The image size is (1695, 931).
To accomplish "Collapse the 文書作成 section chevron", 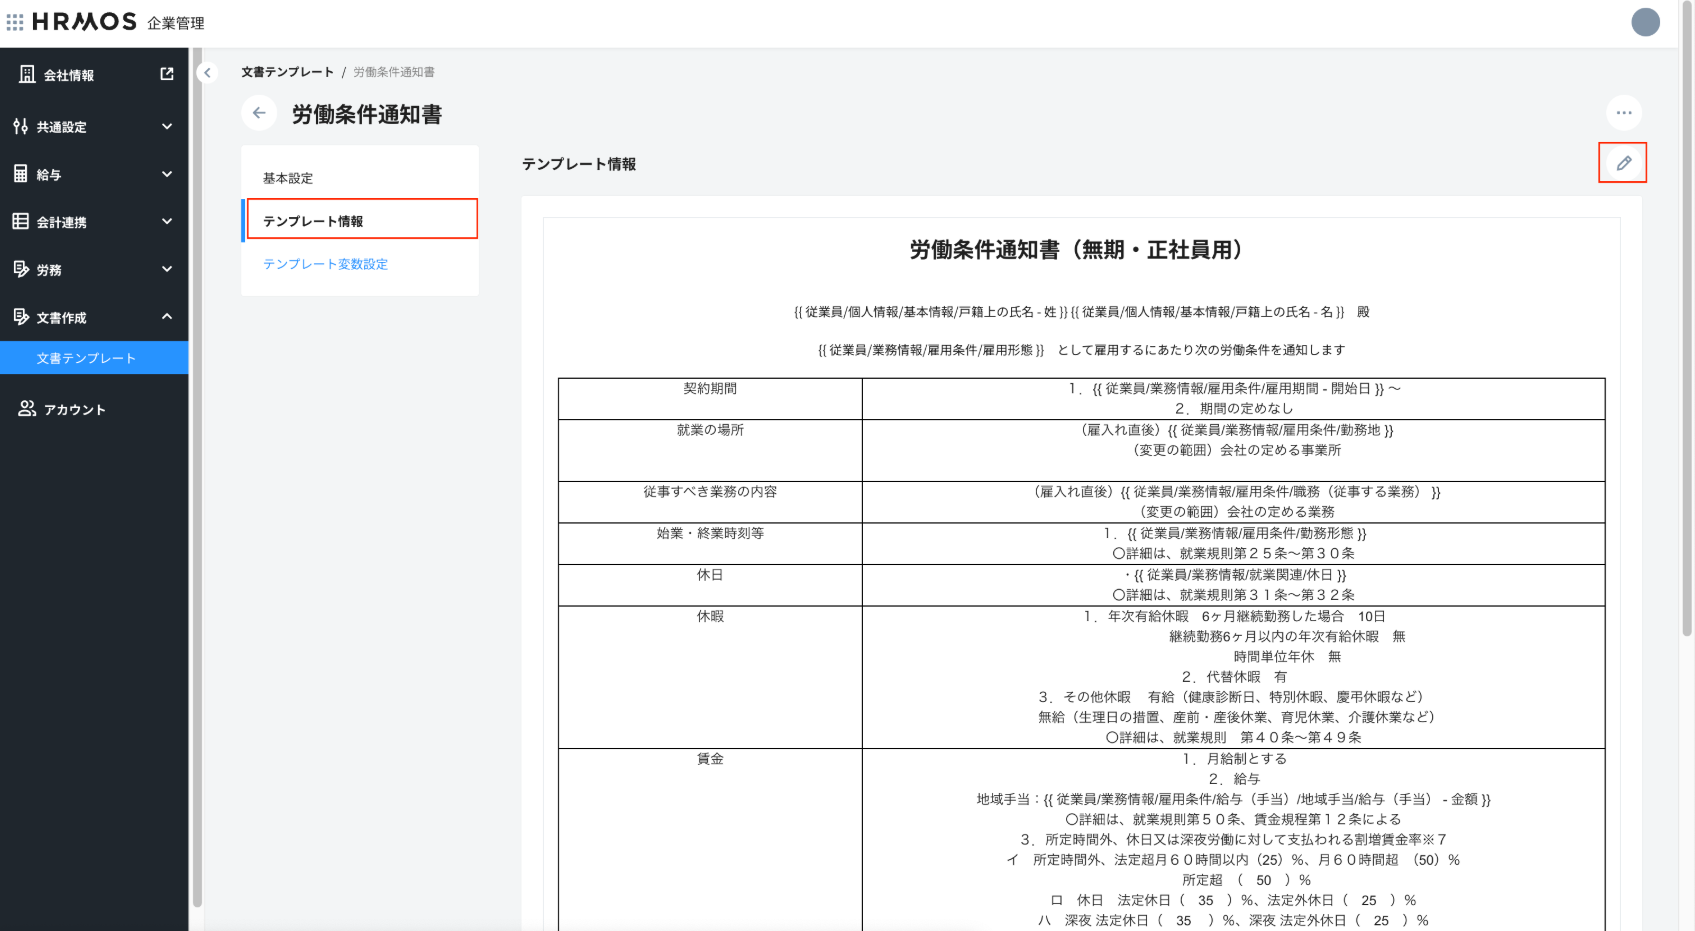I will 167,317.
